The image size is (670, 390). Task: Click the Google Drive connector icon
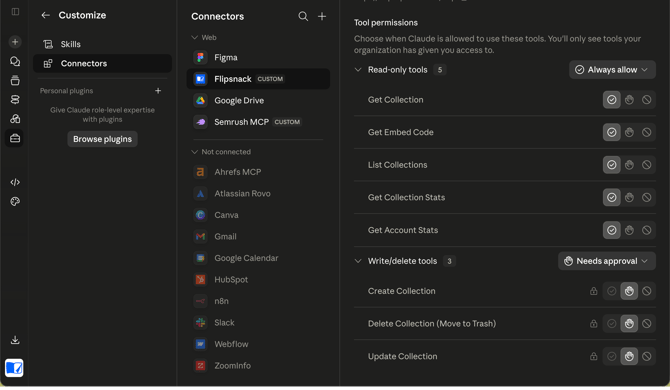[x=200, y=100]
